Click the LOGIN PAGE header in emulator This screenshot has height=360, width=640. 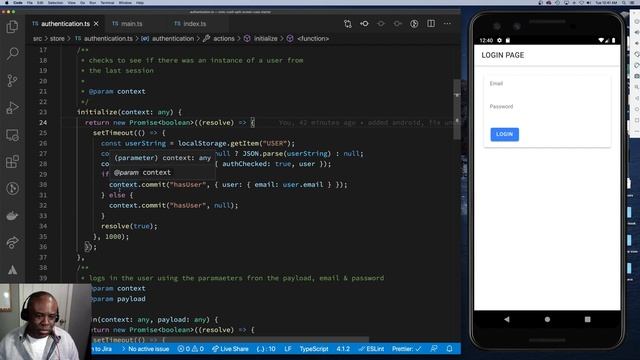click(x=502, y=56)
